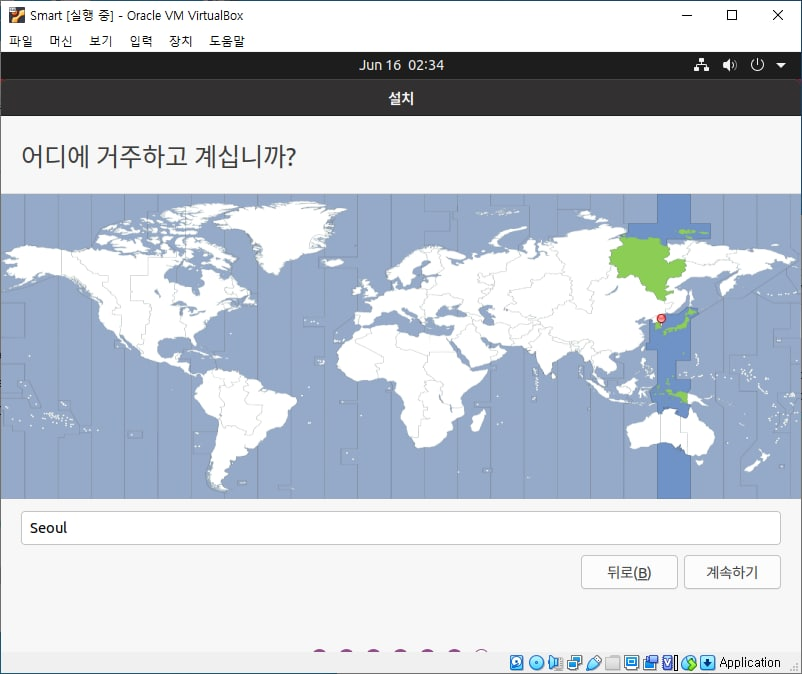802x674 pixels.
Task: Open the 입력 menu
Action: (x=141, y=41)
